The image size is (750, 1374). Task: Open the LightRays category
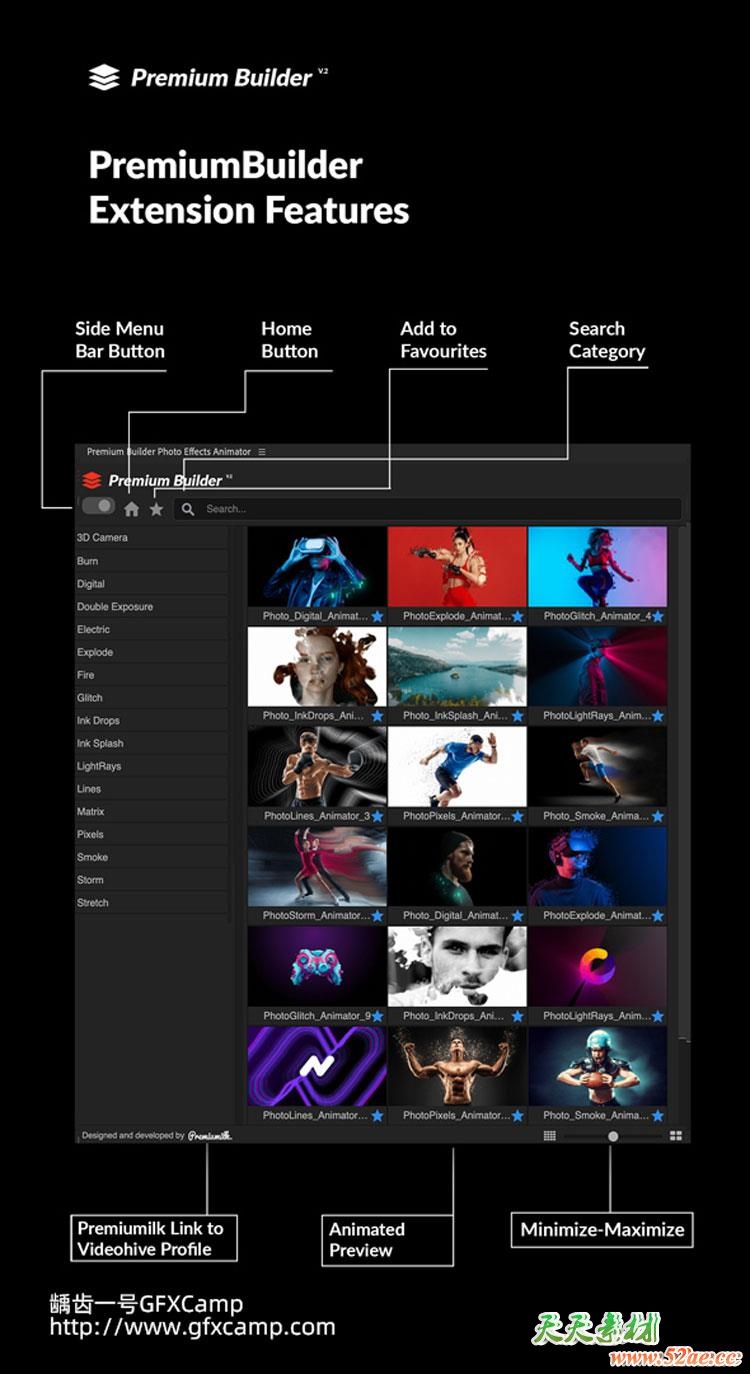(x=99, y=767)
